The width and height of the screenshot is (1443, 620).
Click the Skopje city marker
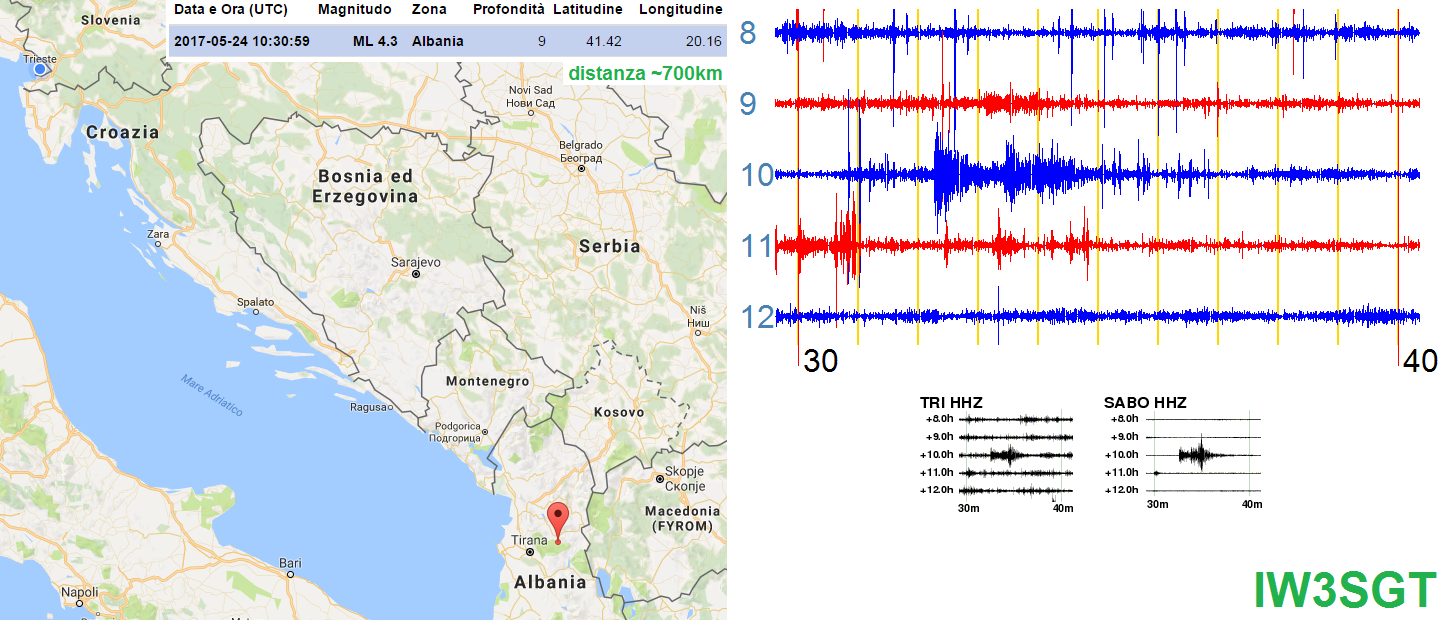click(x=660, y=479)
